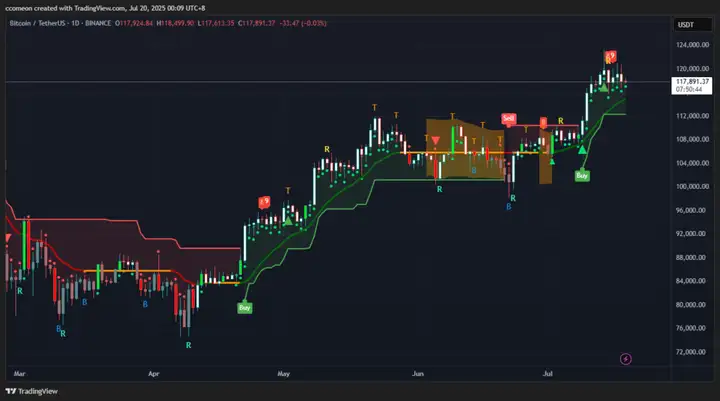Click the header text 'ccomeon created with TradingView.com'

point(65,8)
